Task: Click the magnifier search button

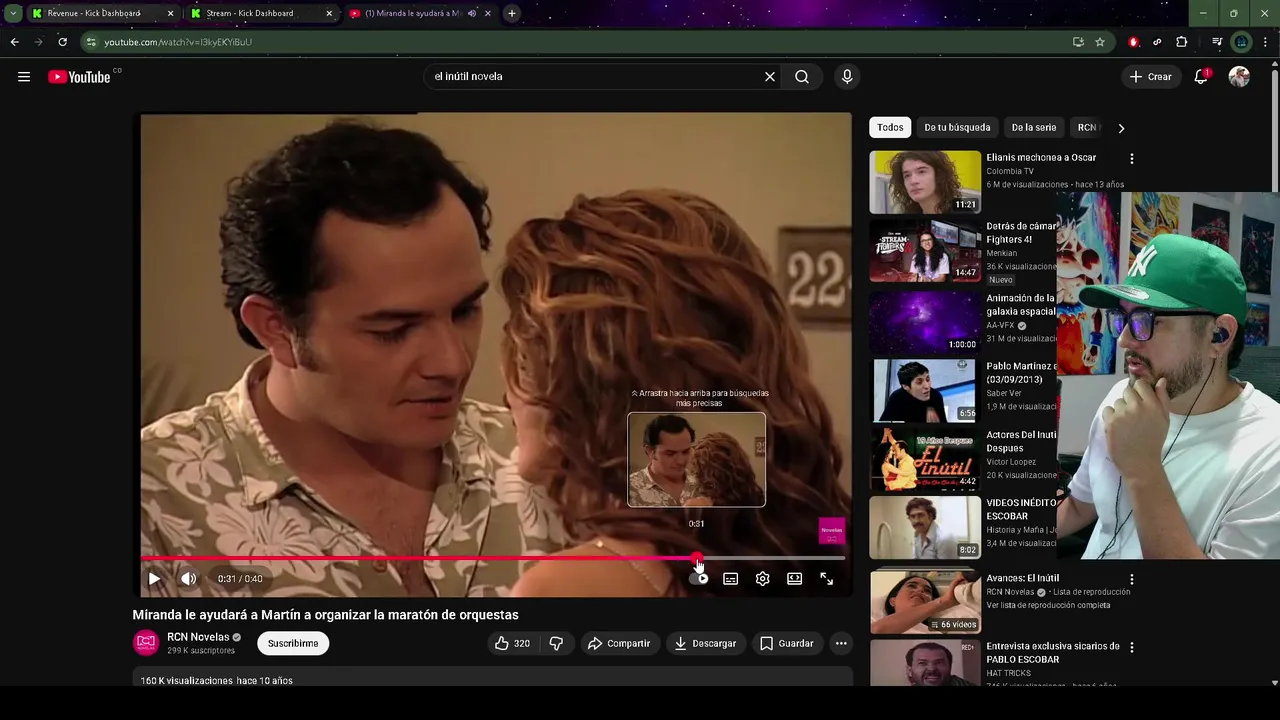Action: (x=802, y=77)
